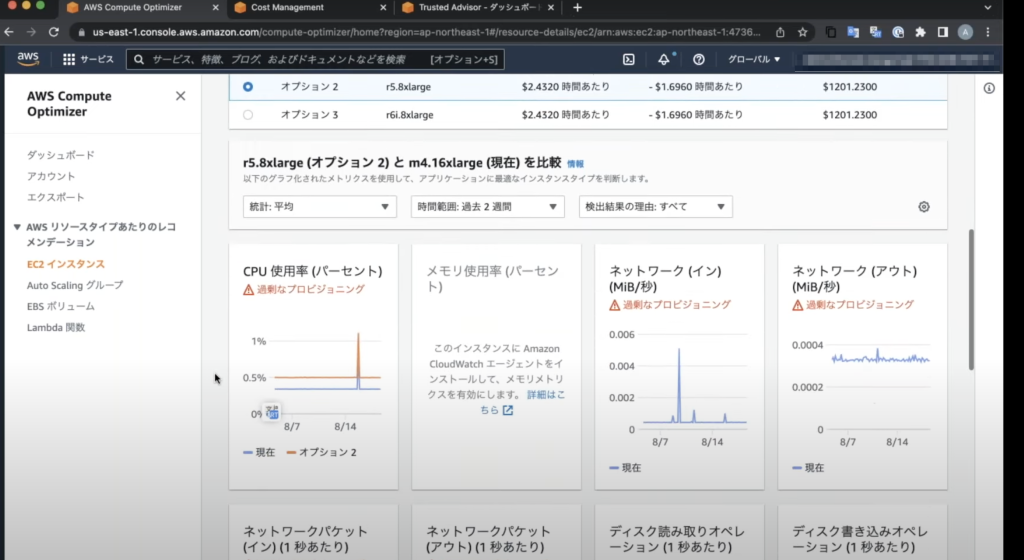Click the 情報 link beside compare heading

tap(575, 164)
